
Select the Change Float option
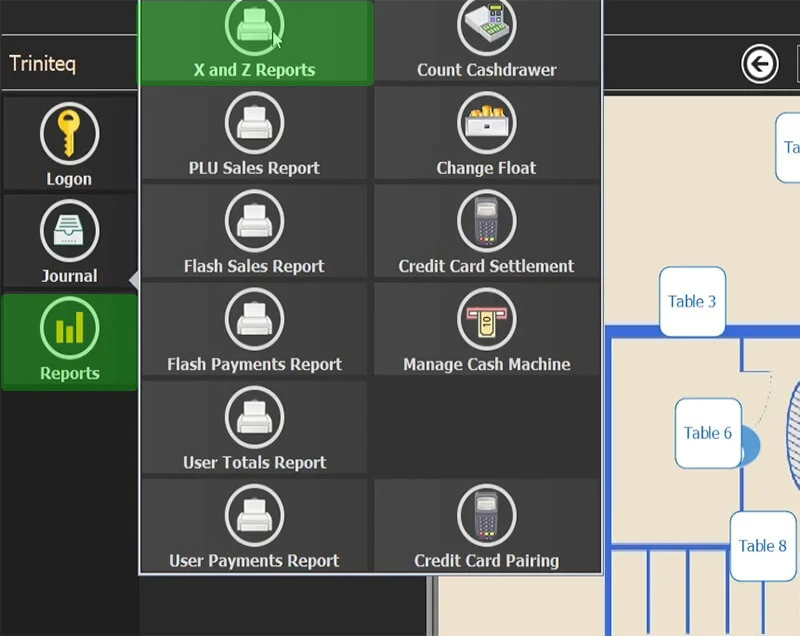point(487,133)
